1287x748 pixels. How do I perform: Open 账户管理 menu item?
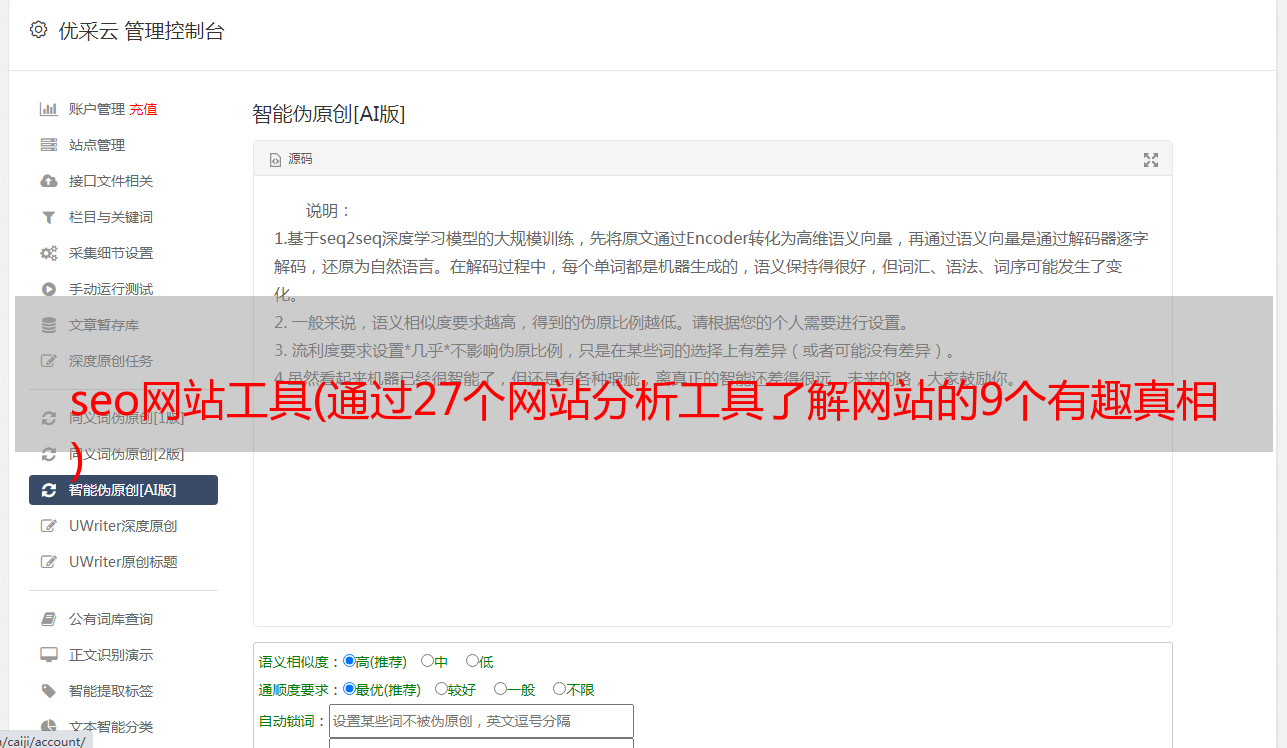tap(97, 109)
